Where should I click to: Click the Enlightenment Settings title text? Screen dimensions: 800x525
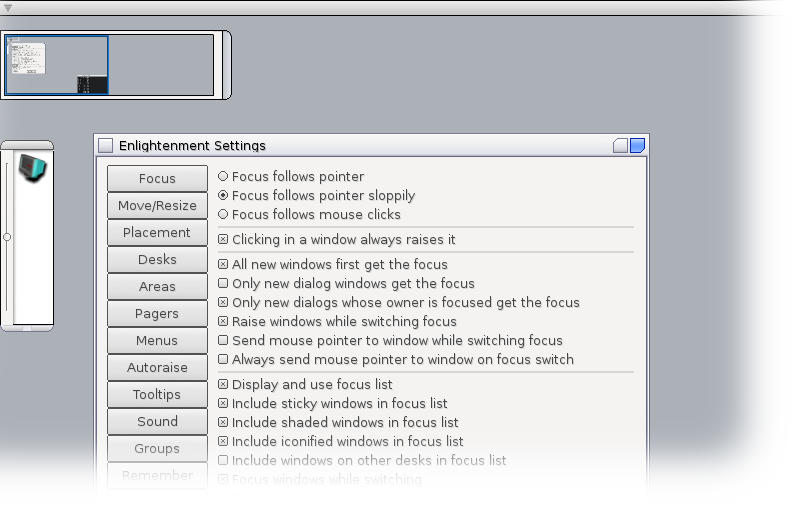click(192, 145)
